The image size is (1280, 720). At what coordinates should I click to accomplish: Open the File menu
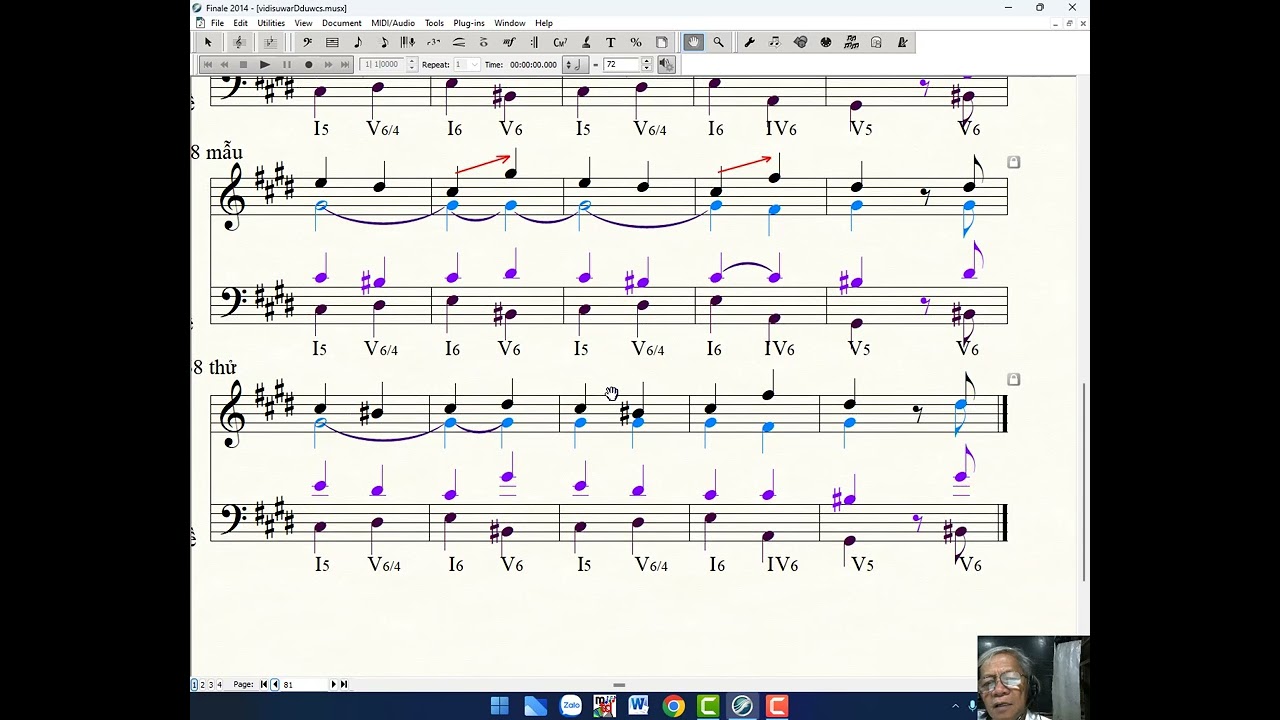click(x=217, y=23)
